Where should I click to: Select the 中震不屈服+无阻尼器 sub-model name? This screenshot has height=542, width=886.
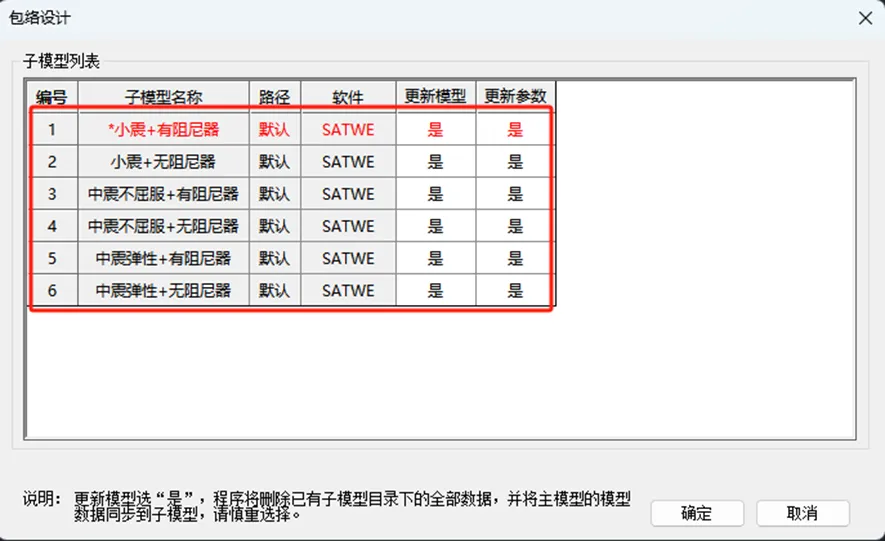tap(164, 226)
